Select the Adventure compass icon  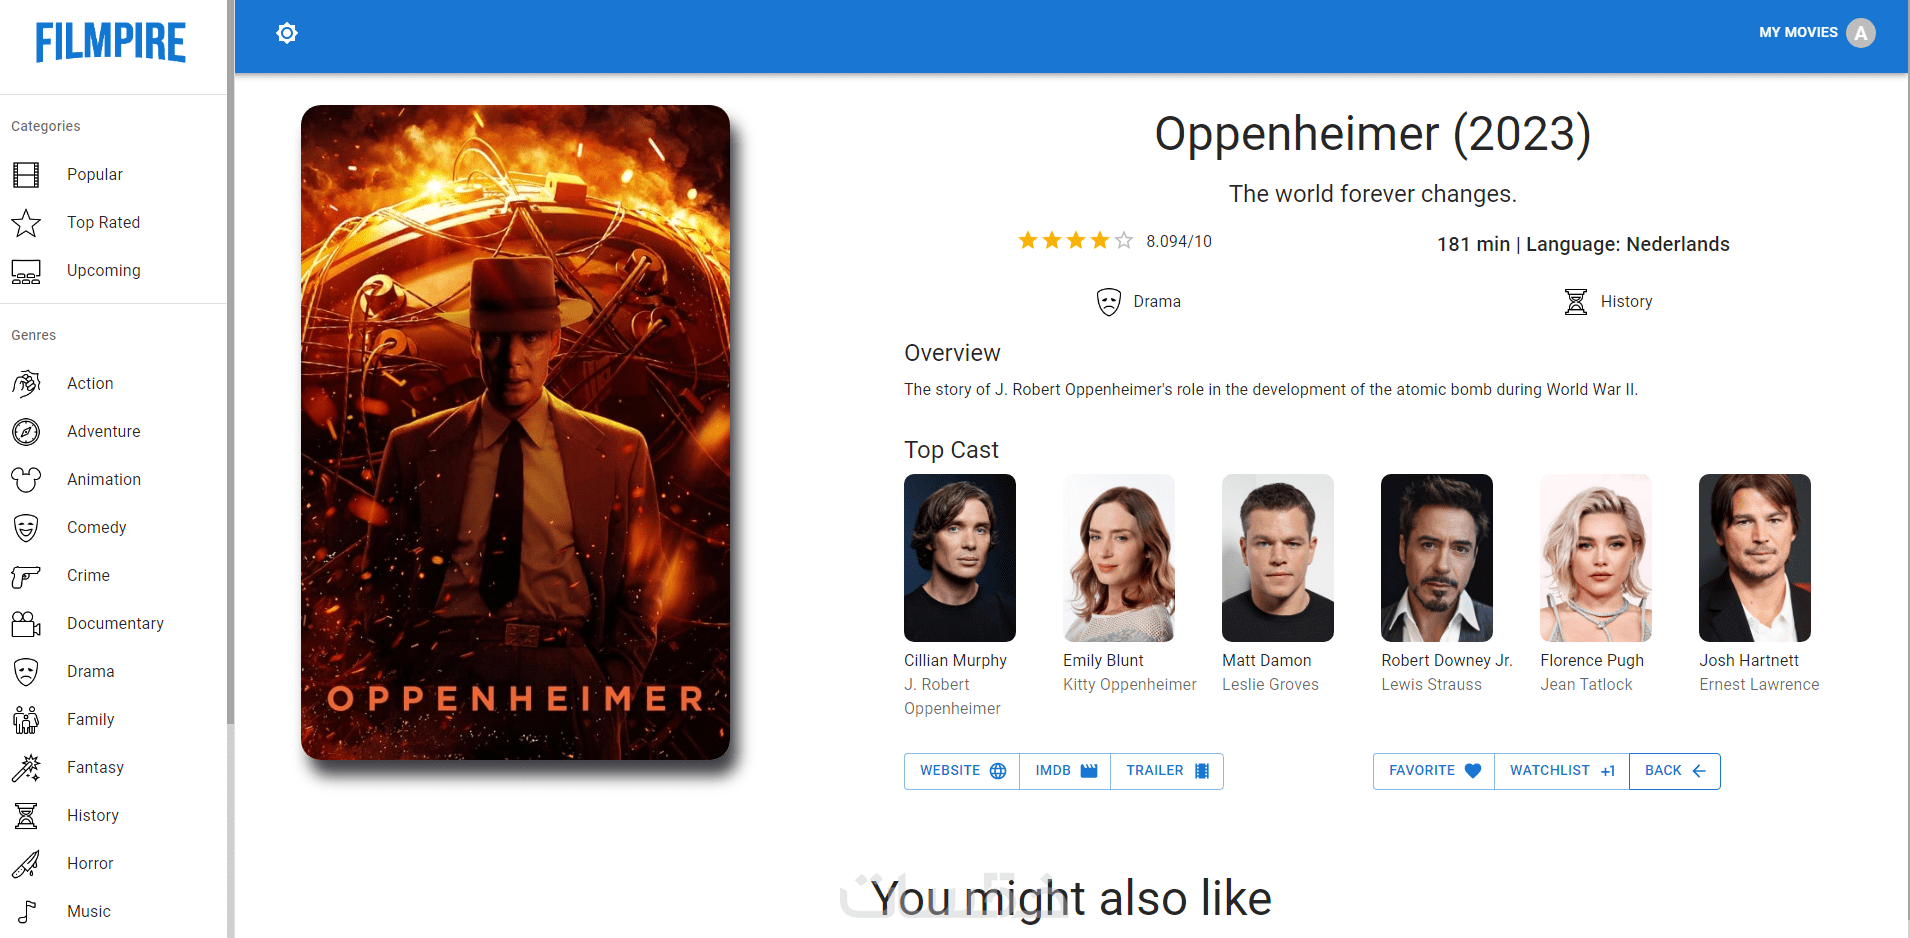click(26, 432)
